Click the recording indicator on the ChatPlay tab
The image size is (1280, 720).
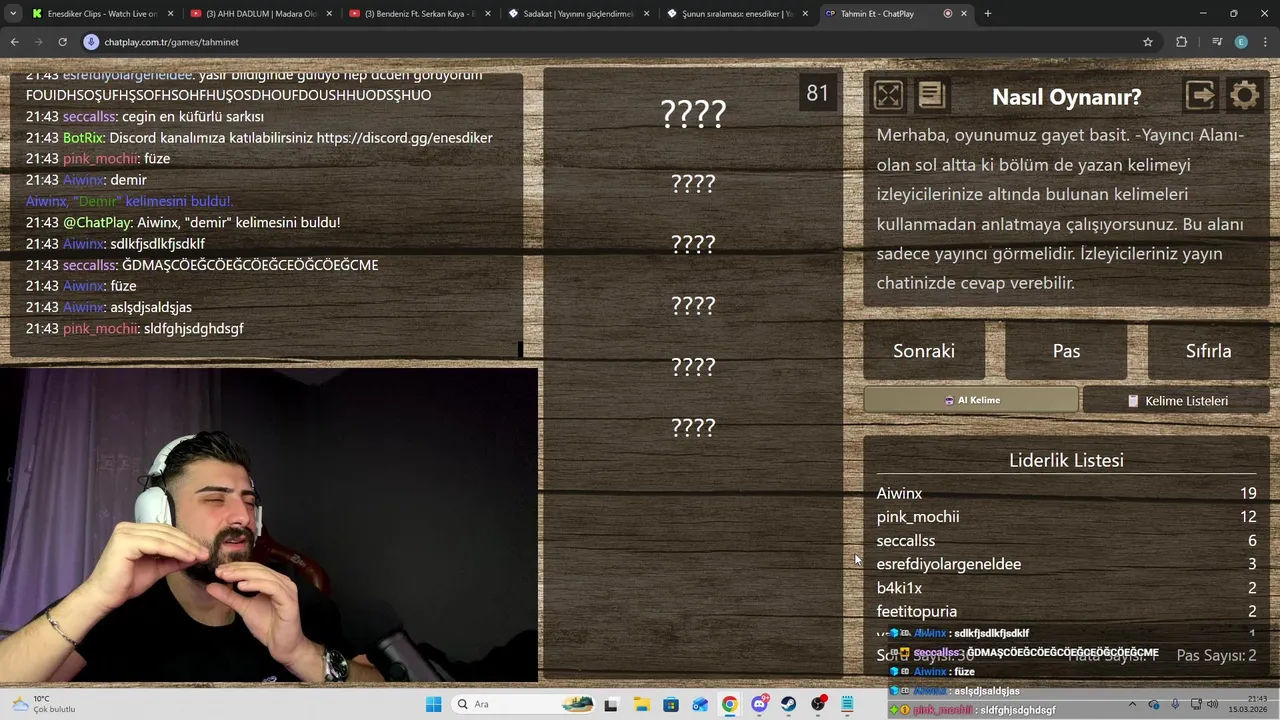point(948,14)
